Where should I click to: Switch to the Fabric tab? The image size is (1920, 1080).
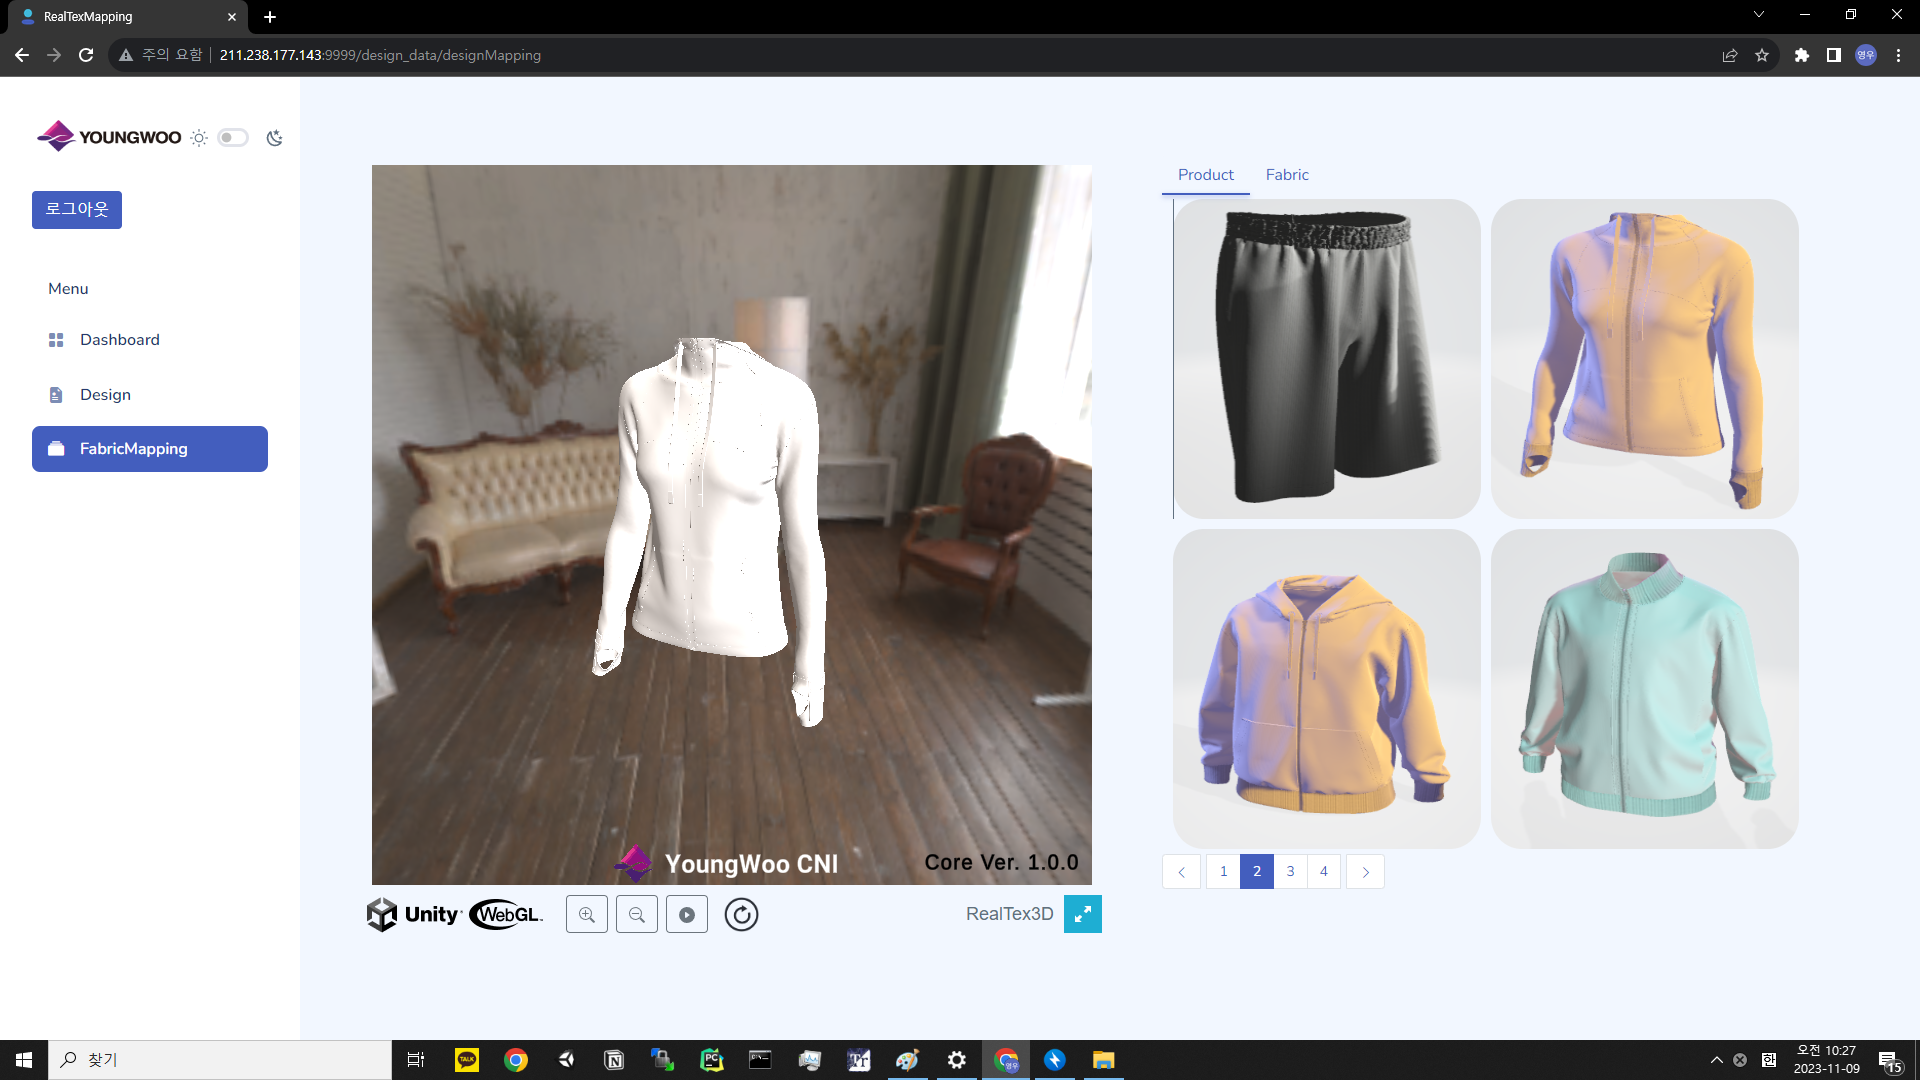(x=1286, y=175)
